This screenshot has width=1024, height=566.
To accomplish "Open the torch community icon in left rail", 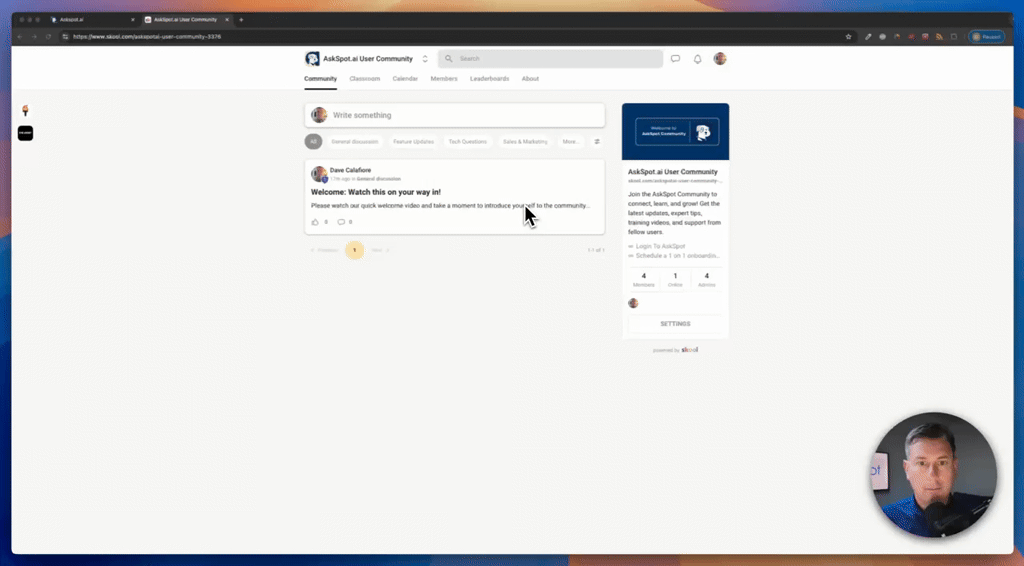I will point(25,110).
